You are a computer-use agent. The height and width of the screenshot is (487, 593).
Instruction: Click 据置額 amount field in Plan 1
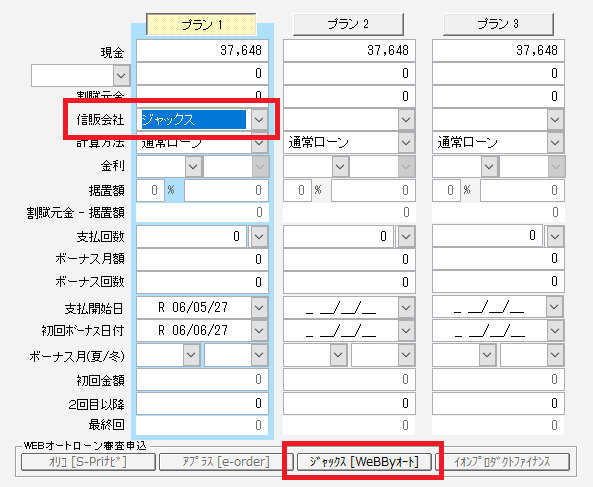[x=226, y=190]
